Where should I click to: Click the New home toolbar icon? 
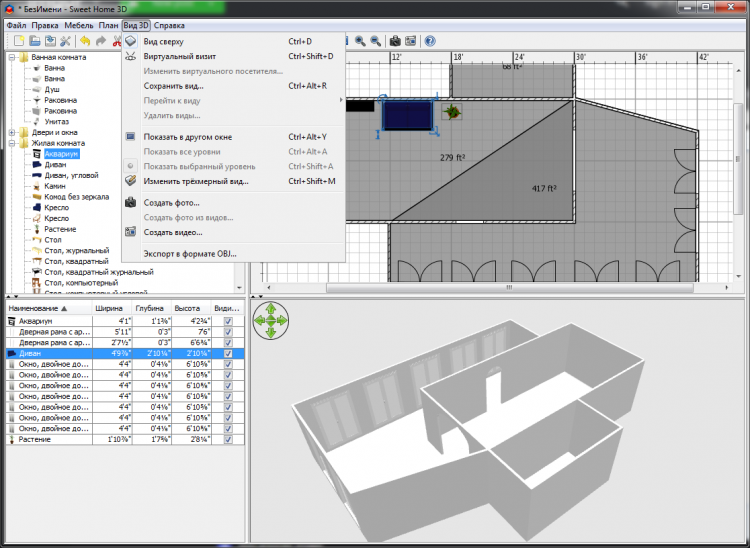19,41
